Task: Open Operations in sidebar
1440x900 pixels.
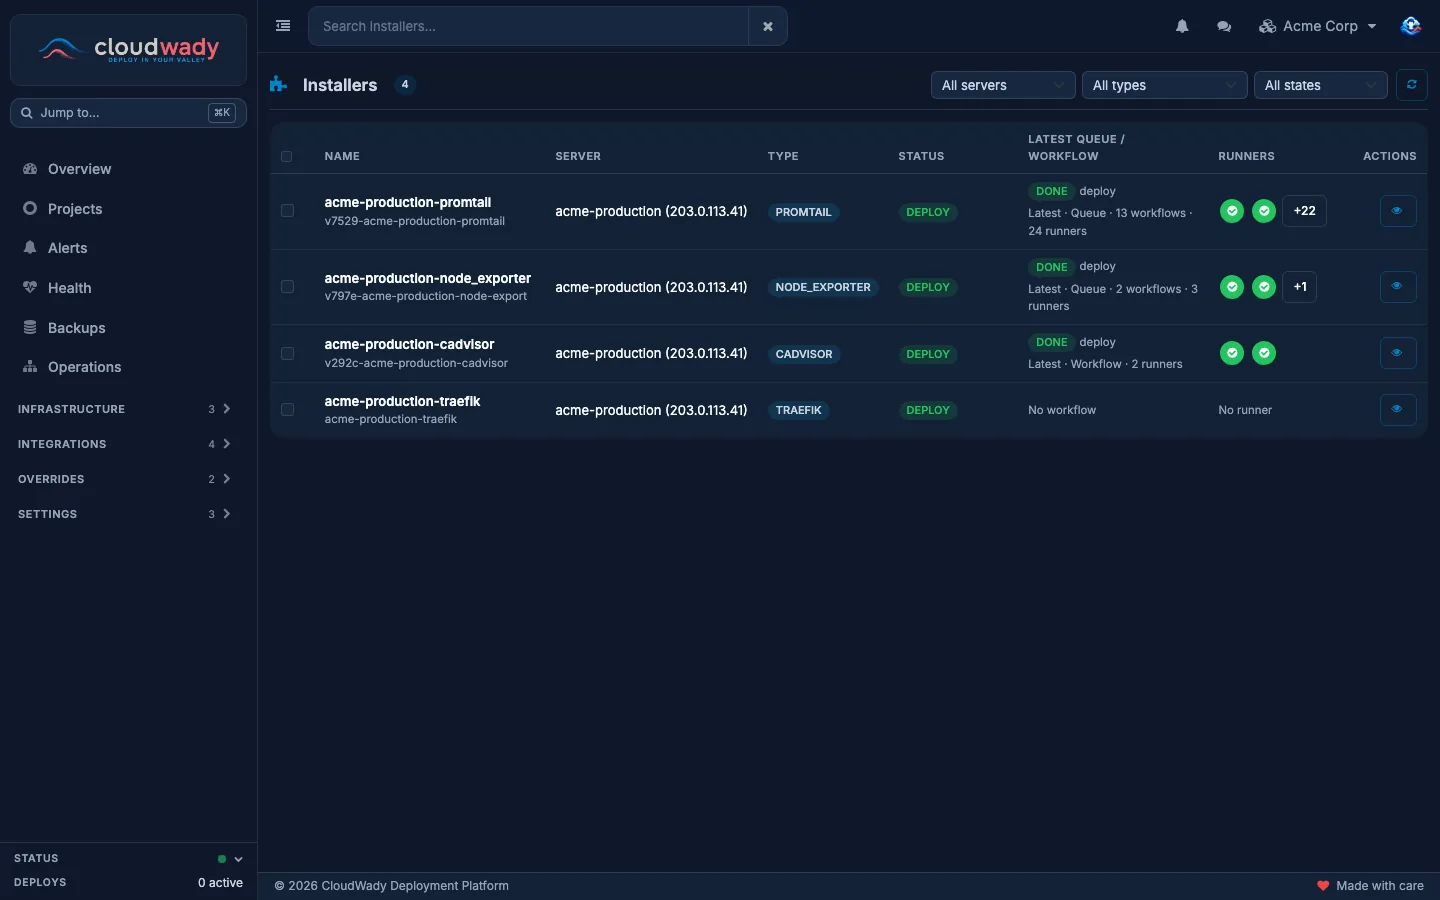Action: pos(128,367)
